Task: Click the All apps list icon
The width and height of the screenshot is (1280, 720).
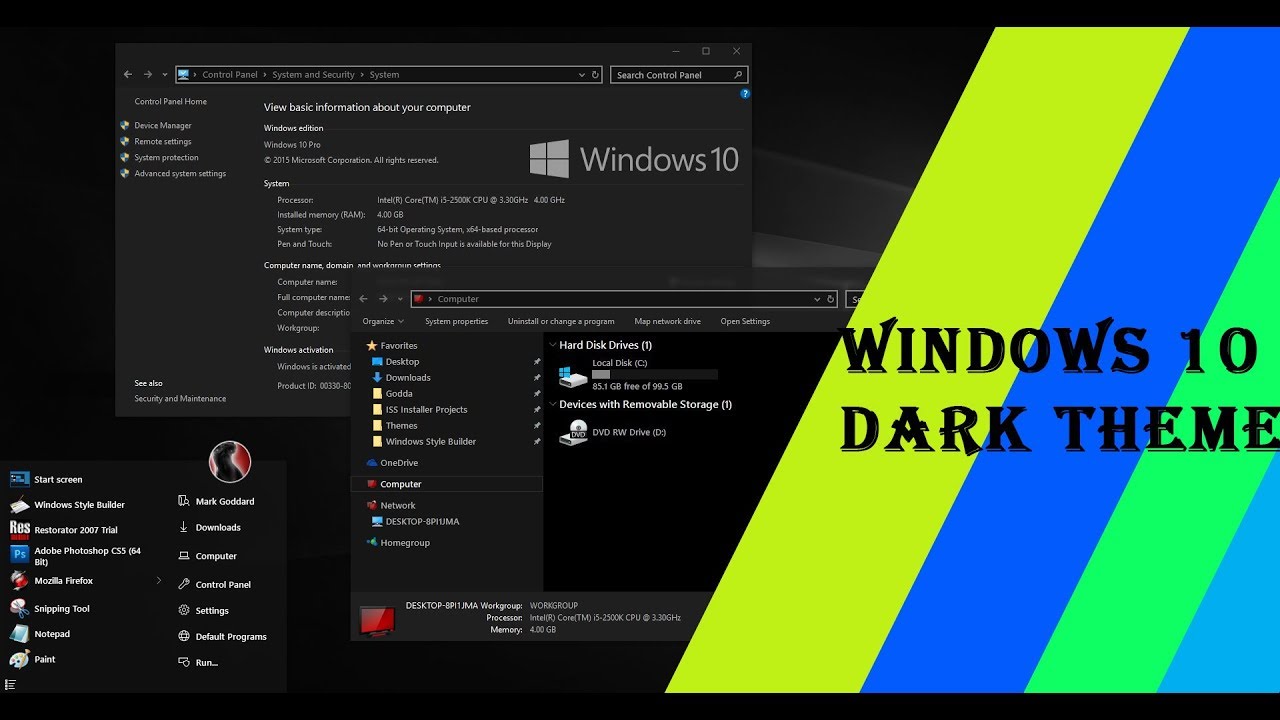Action: click(x=10, y=685)
